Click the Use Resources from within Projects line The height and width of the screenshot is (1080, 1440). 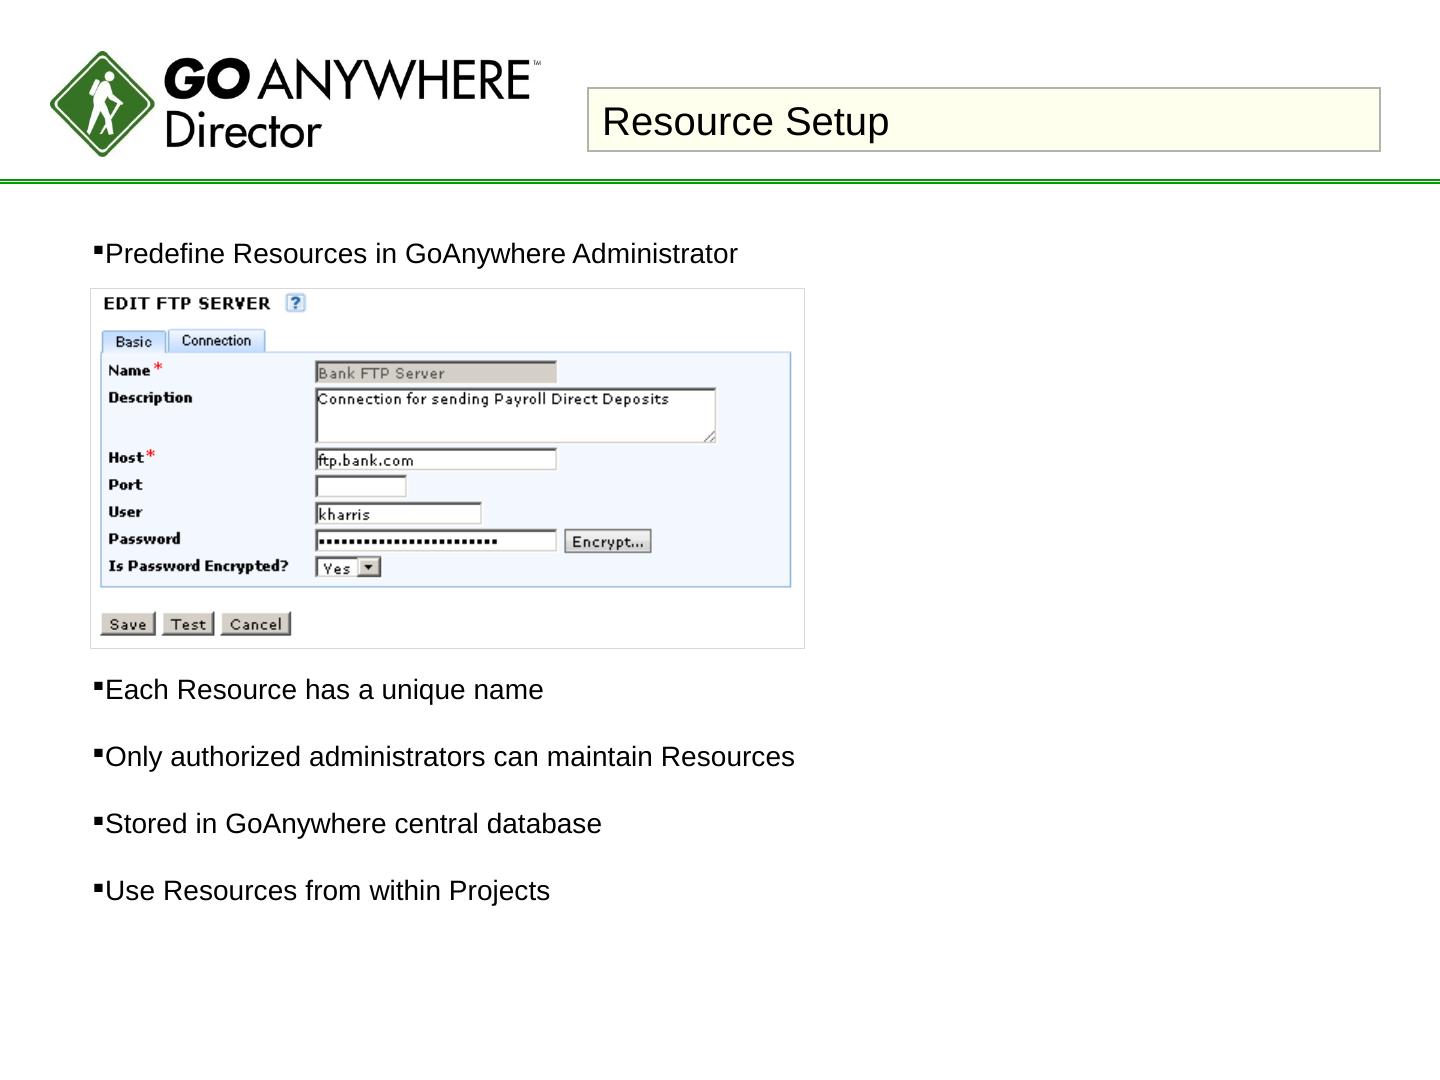click(x=327, y=891)
